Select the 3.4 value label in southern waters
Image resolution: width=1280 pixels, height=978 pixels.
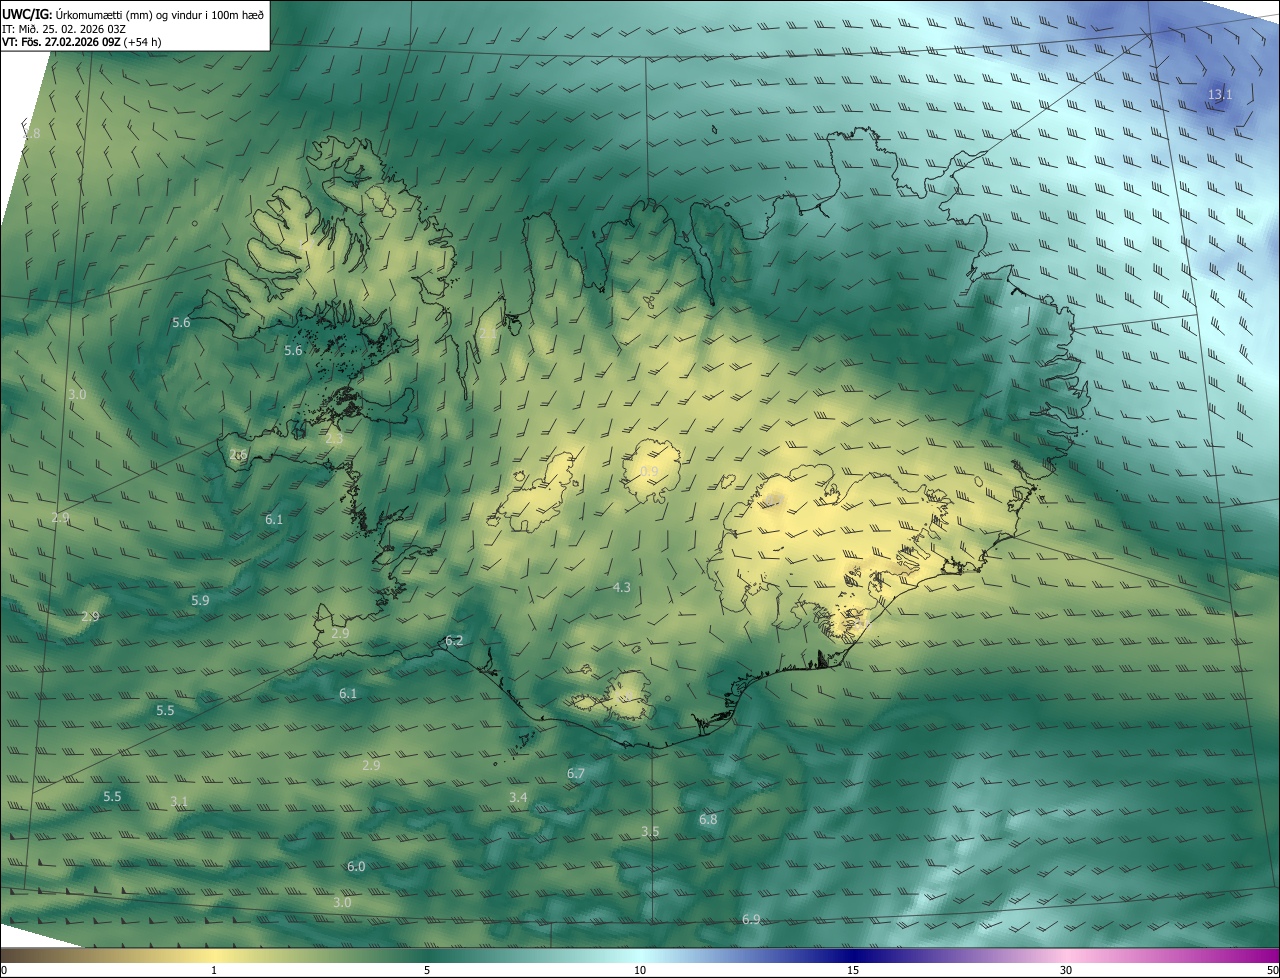pos(518,797)
